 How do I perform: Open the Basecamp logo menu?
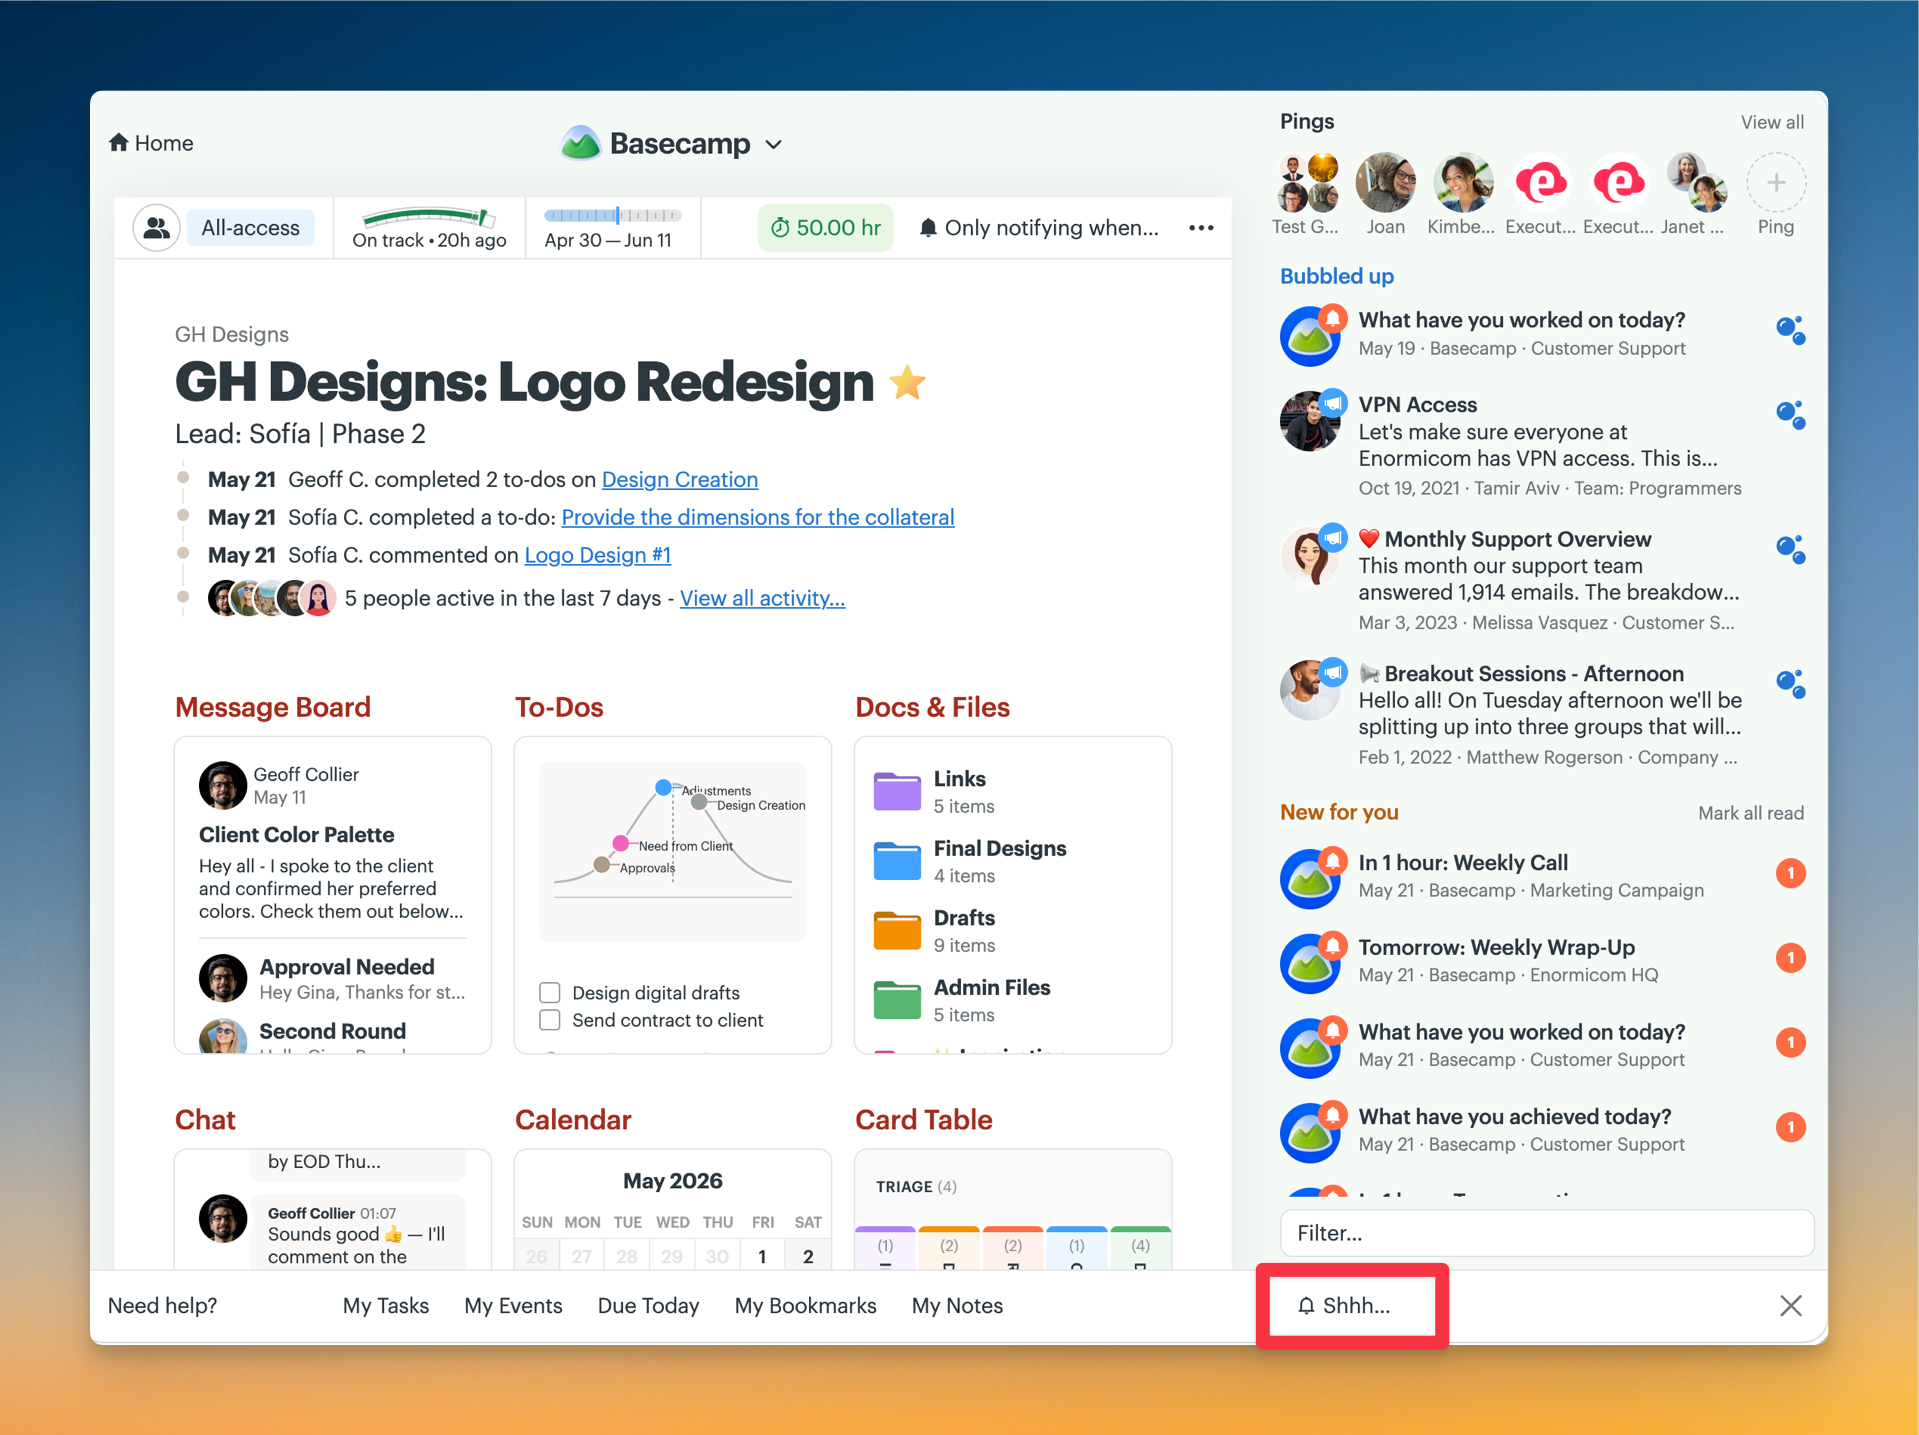point(672,144)
